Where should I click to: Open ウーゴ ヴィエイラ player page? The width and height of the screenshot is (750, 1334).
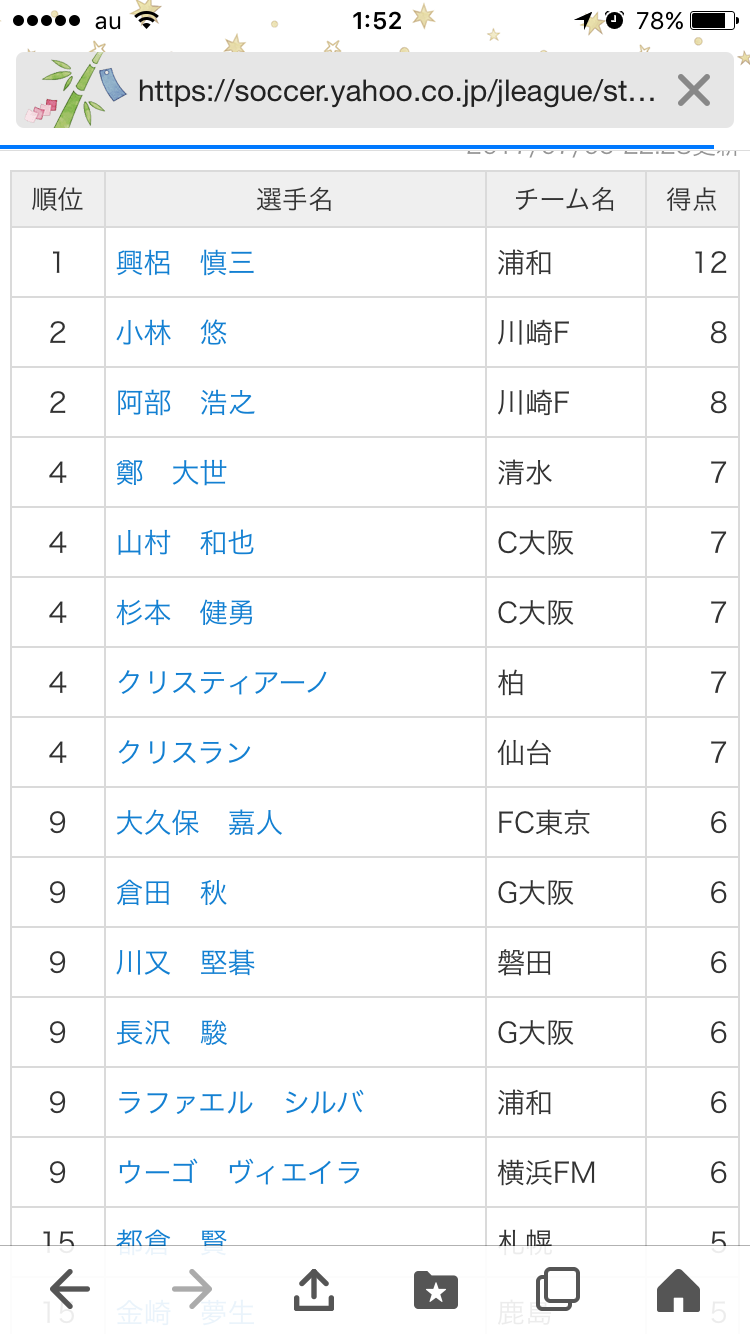239,1172
